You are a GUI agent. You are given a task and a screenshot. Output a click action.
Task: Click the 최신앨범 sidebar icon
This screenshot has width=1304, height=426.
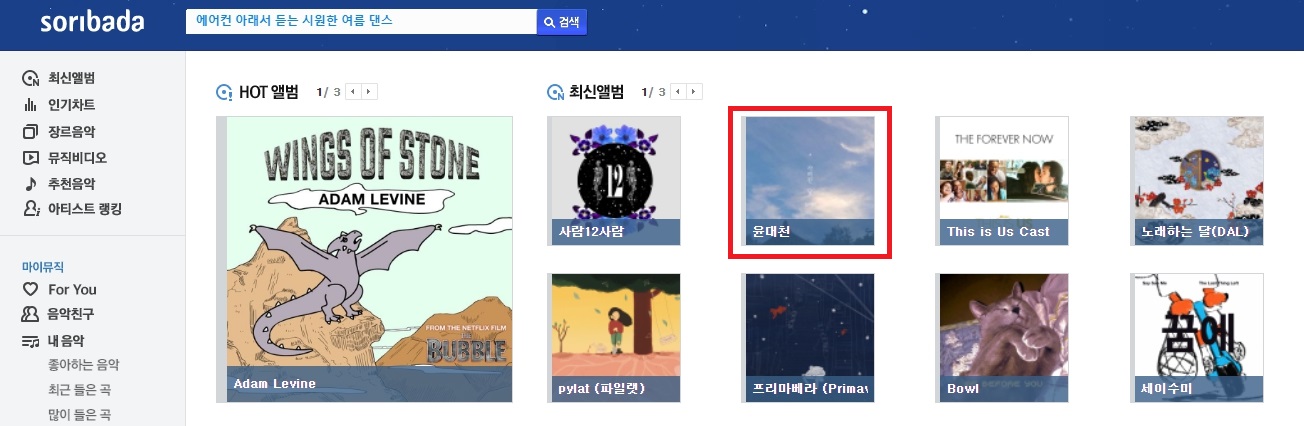click(30, 78)
